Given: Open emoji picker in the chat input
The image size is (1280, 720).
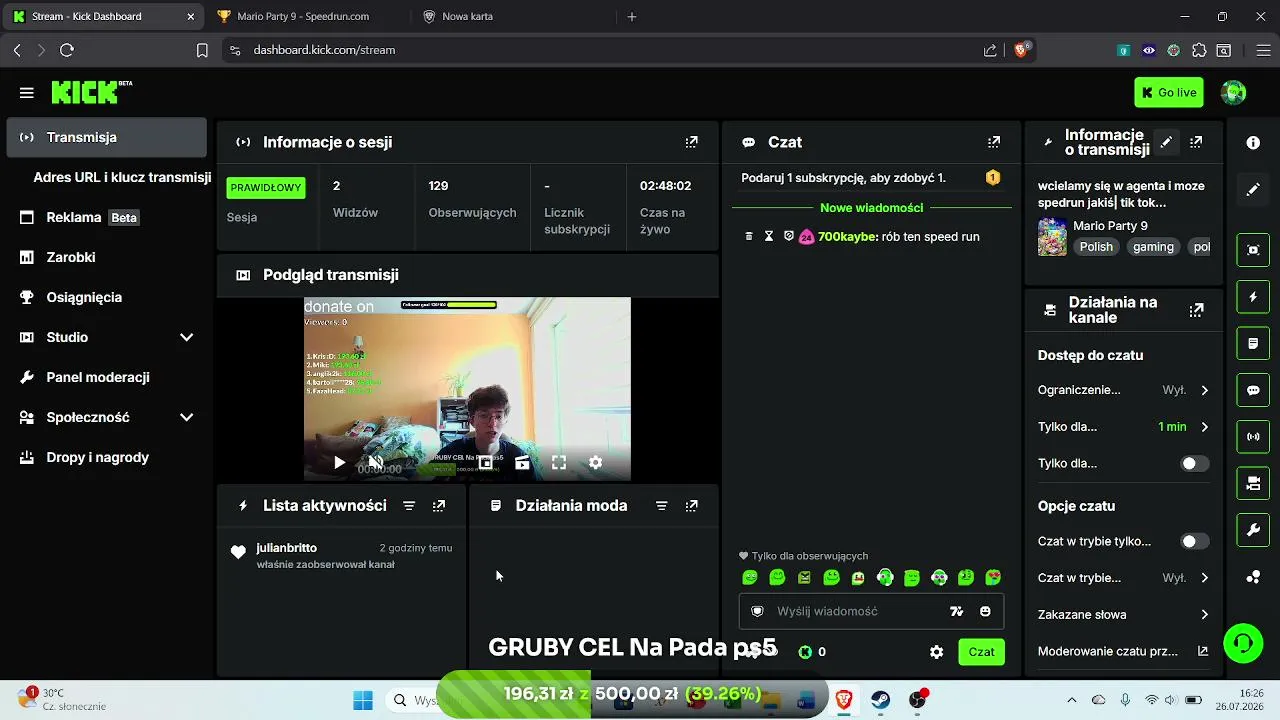Looking at the screenshot, I should [985, 611].
